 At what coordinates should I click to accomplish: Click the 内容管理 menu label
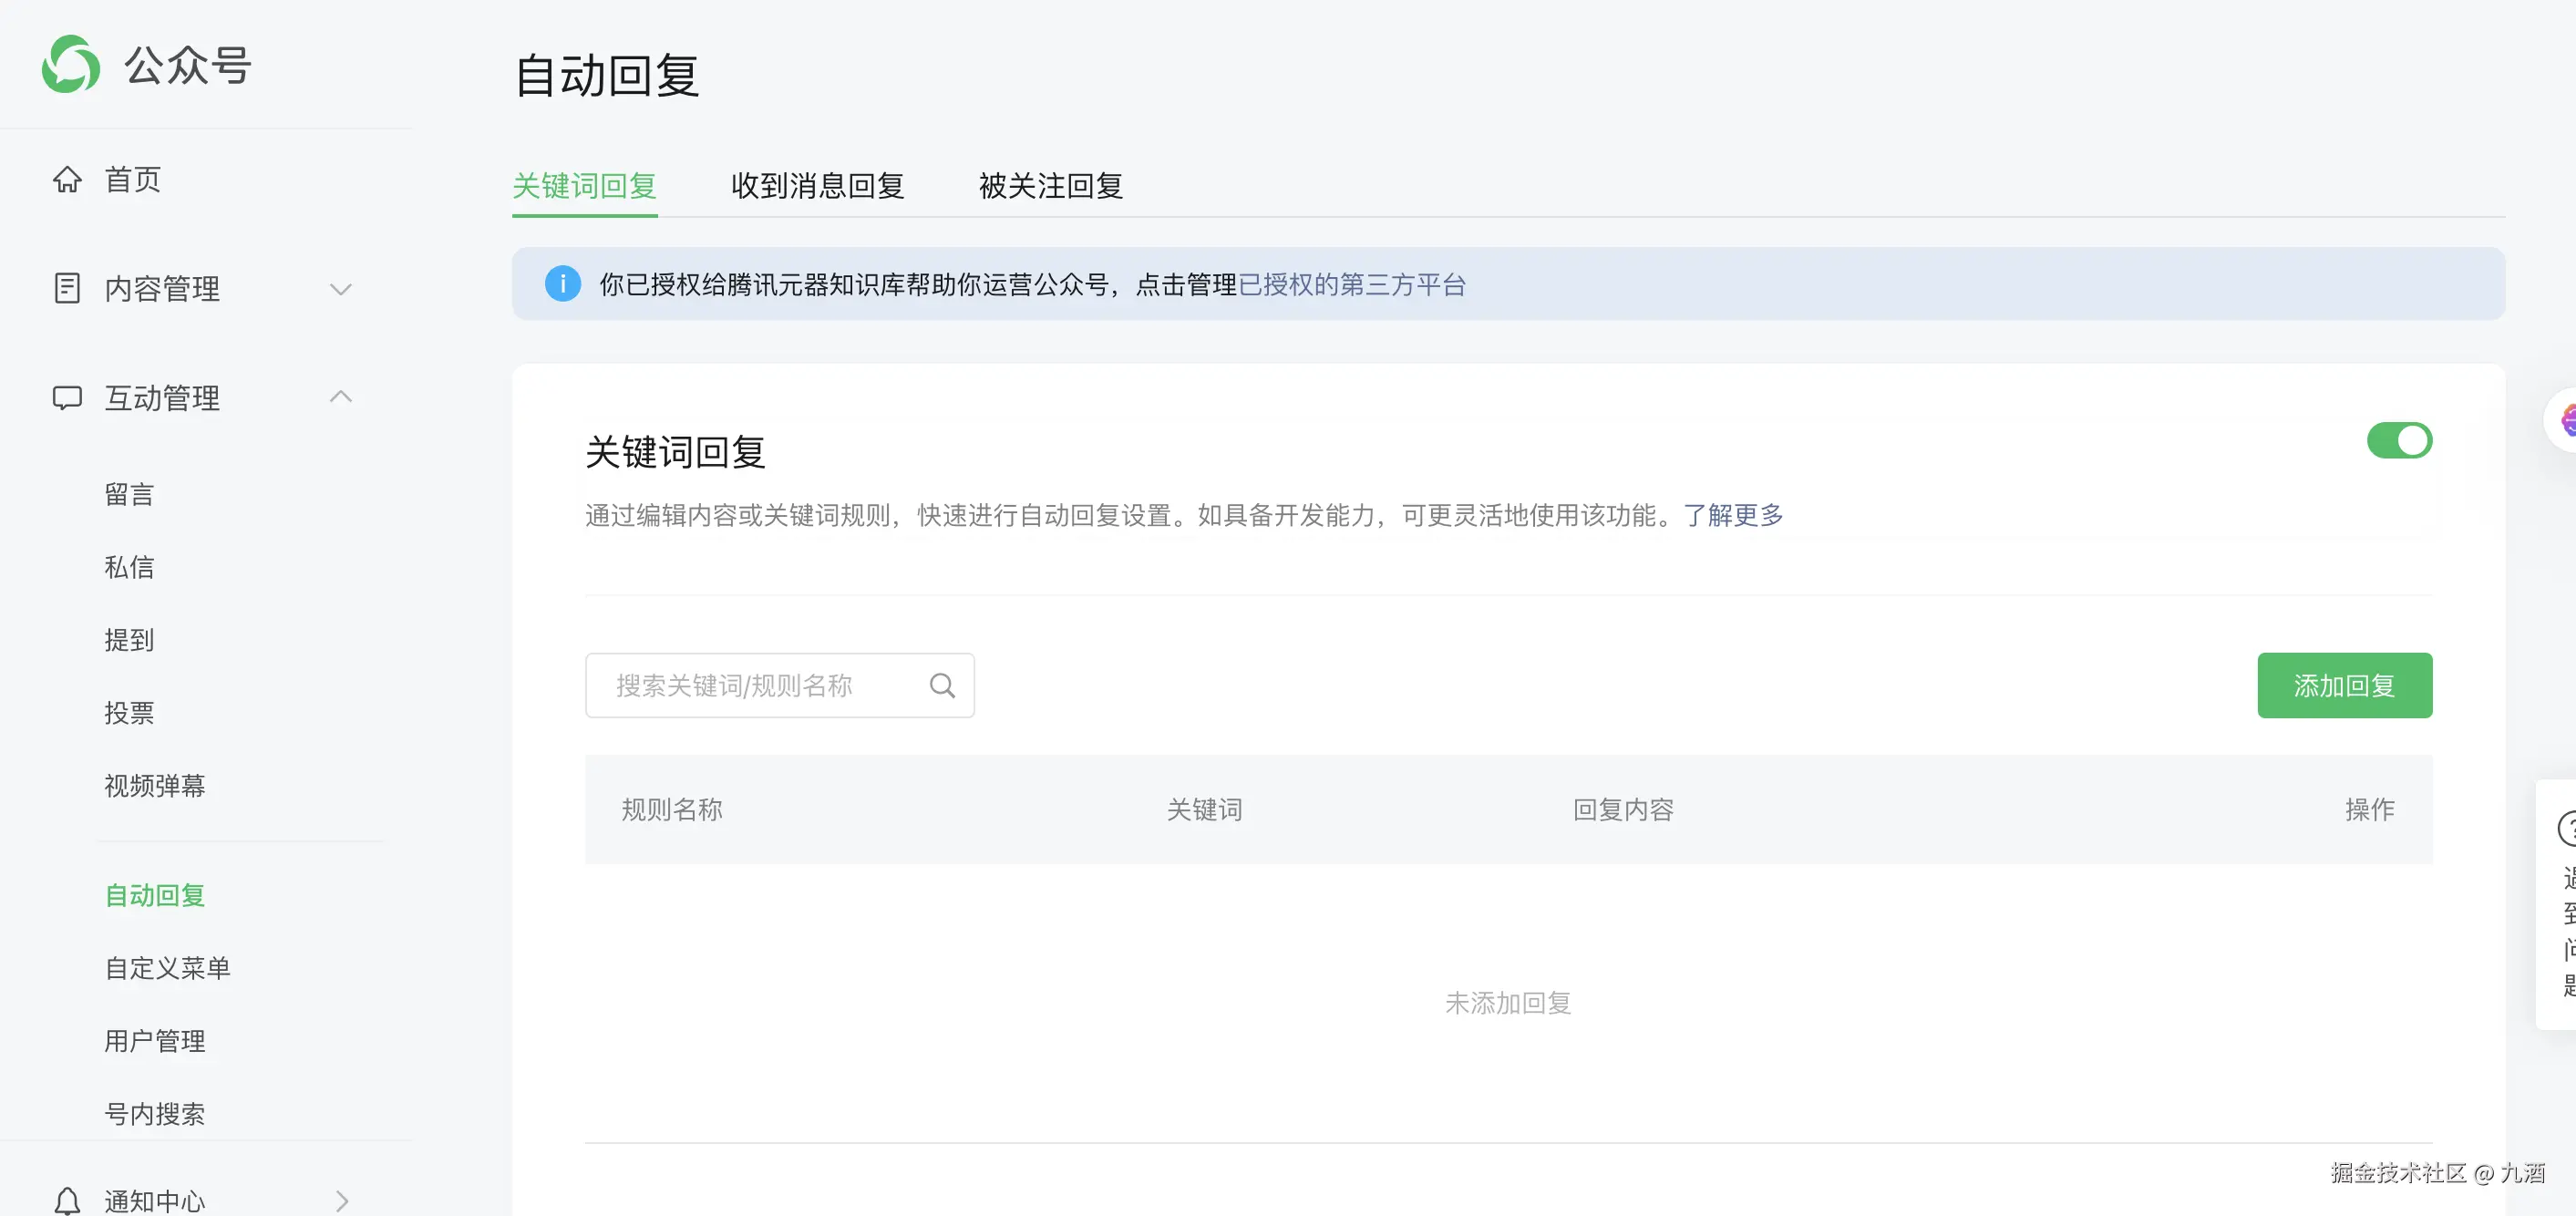click(x=162, y=289)
